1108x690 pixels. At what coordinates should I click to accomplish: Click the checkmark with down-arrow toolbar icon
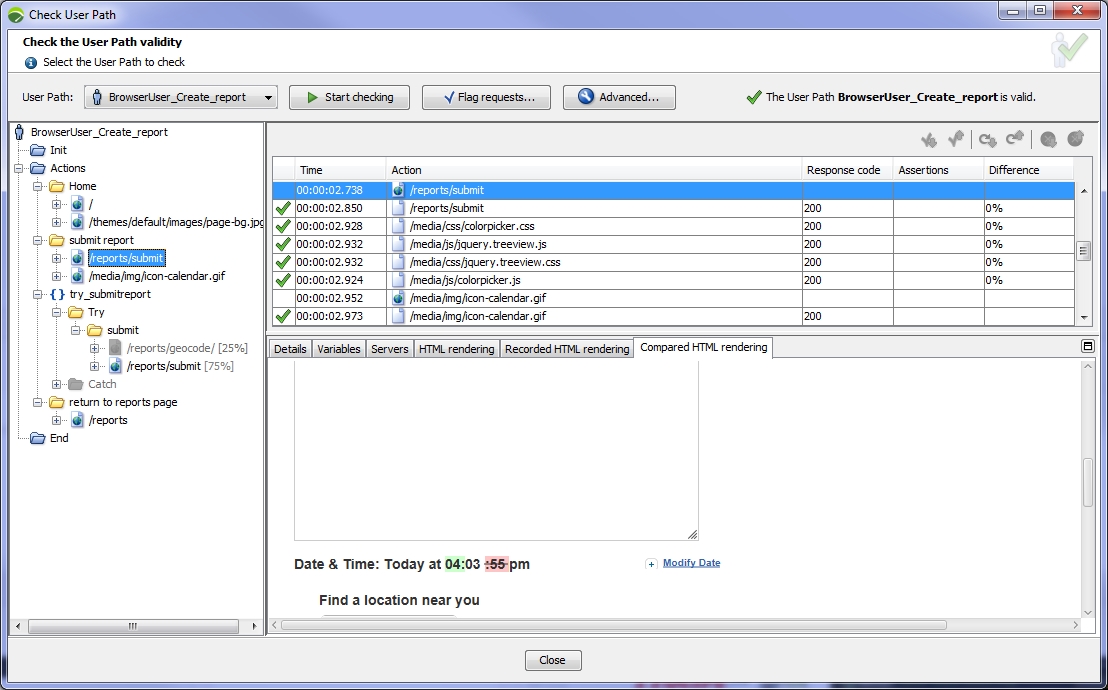[x=929, y=140]
